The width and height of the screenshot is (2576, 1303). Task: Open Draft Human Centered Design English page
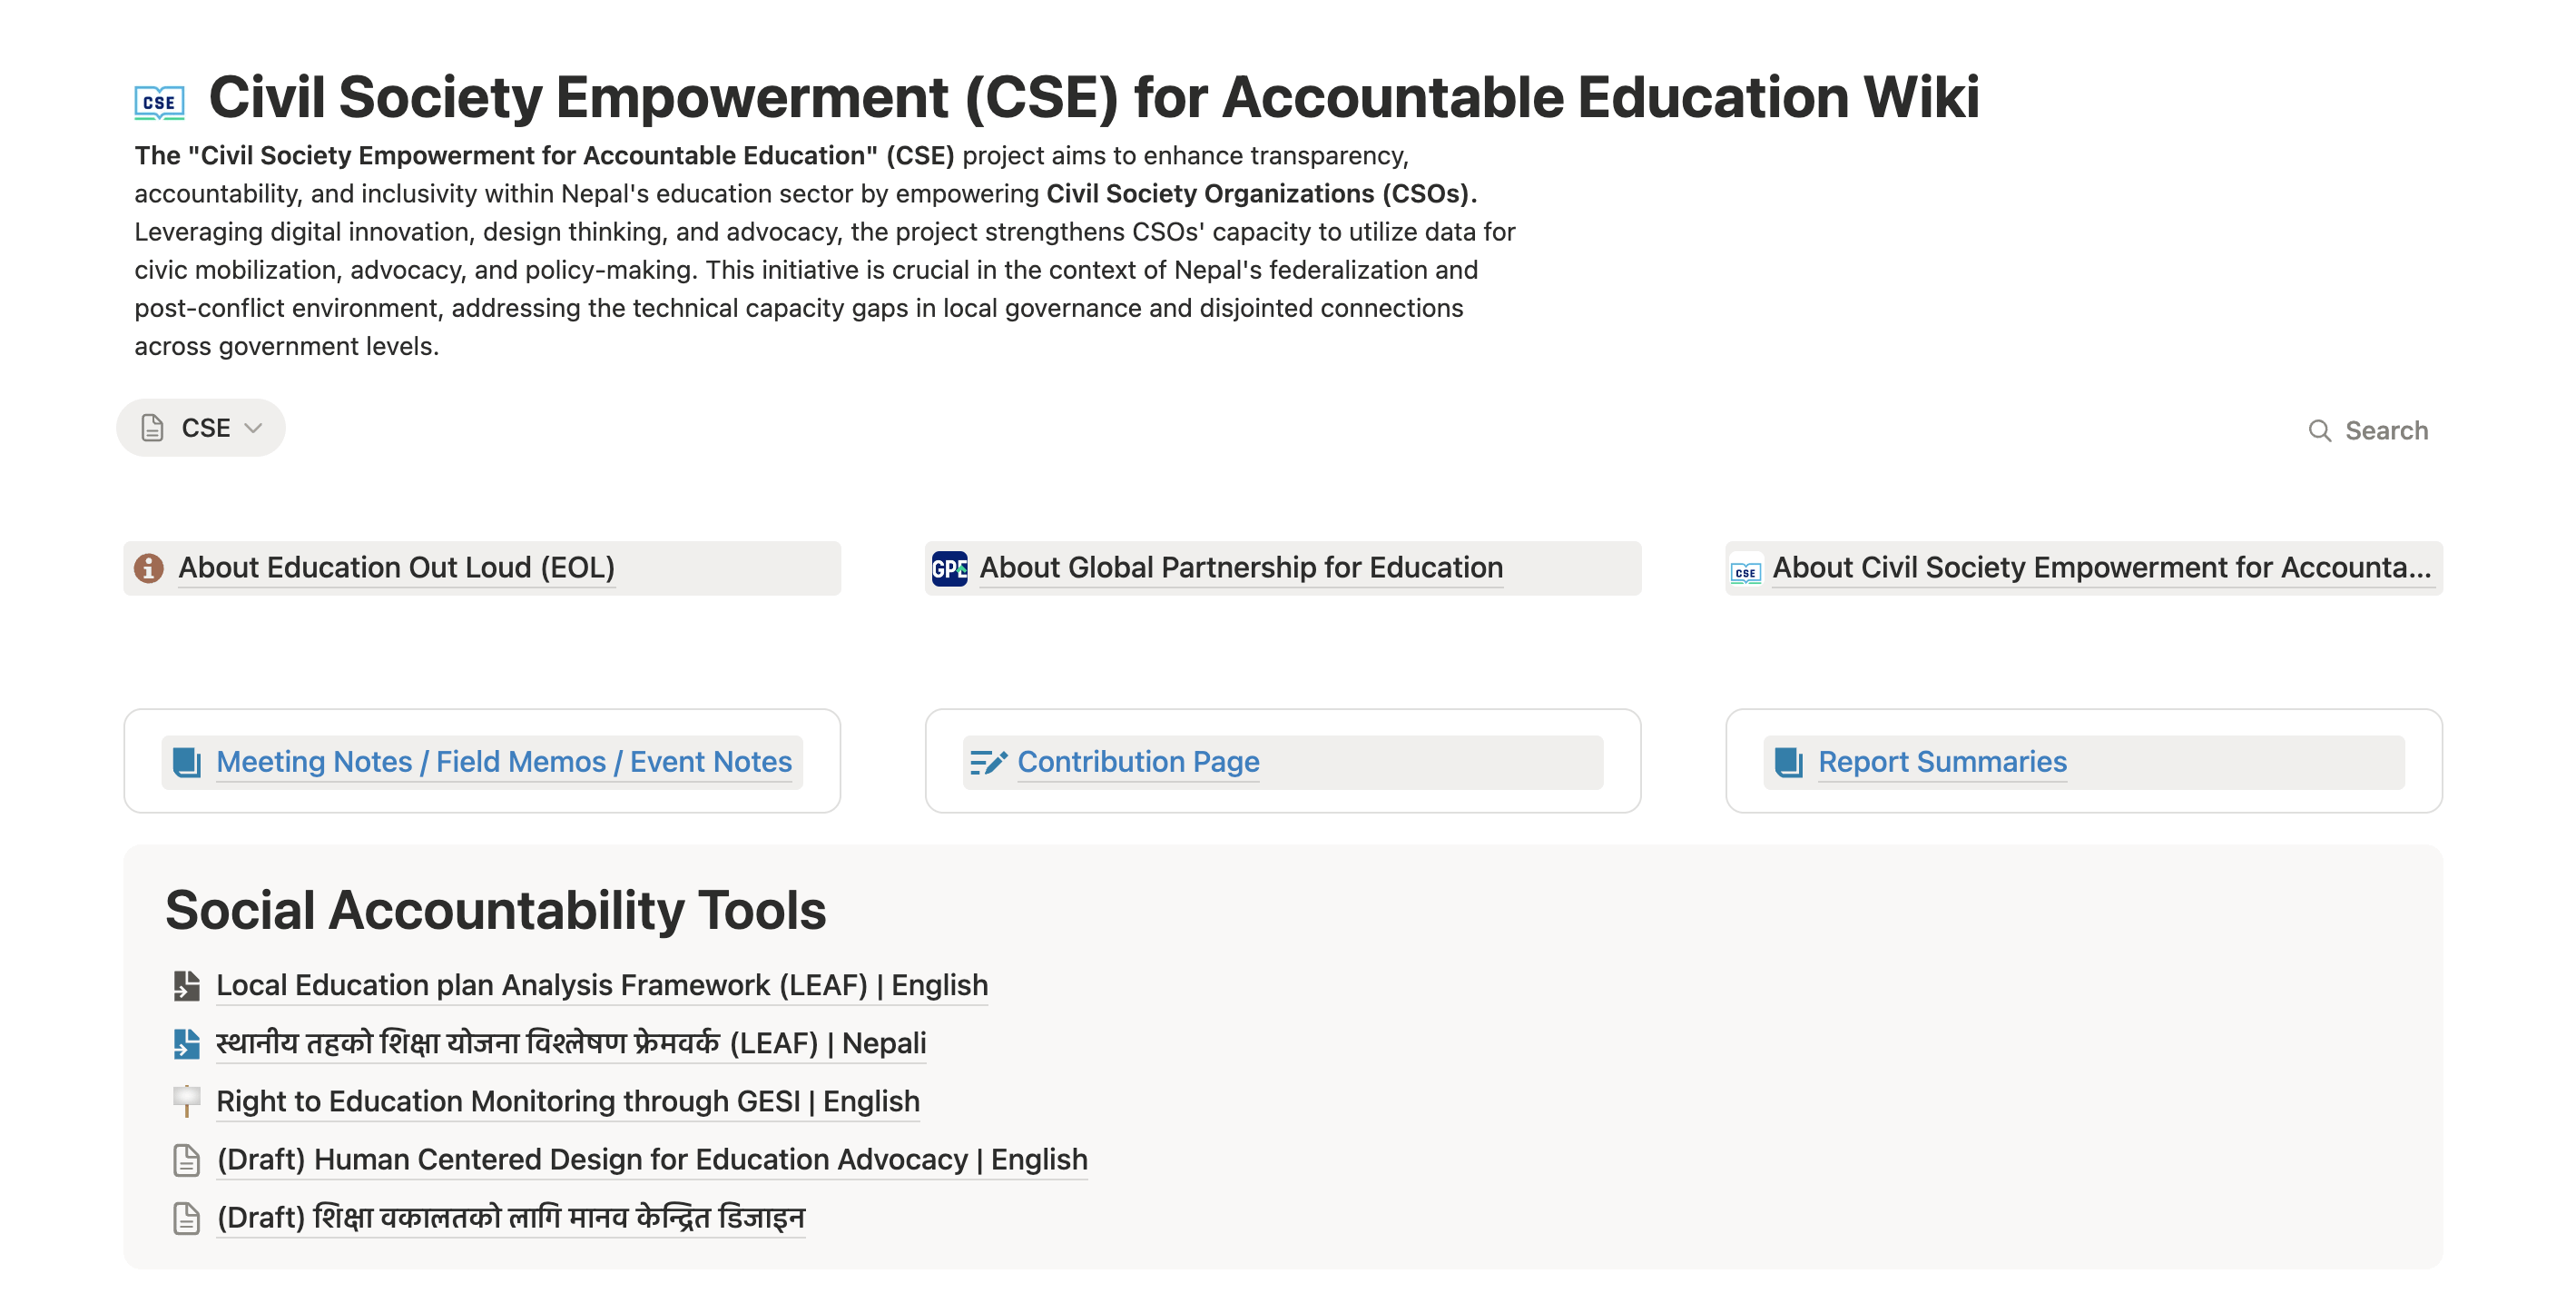652,1159
